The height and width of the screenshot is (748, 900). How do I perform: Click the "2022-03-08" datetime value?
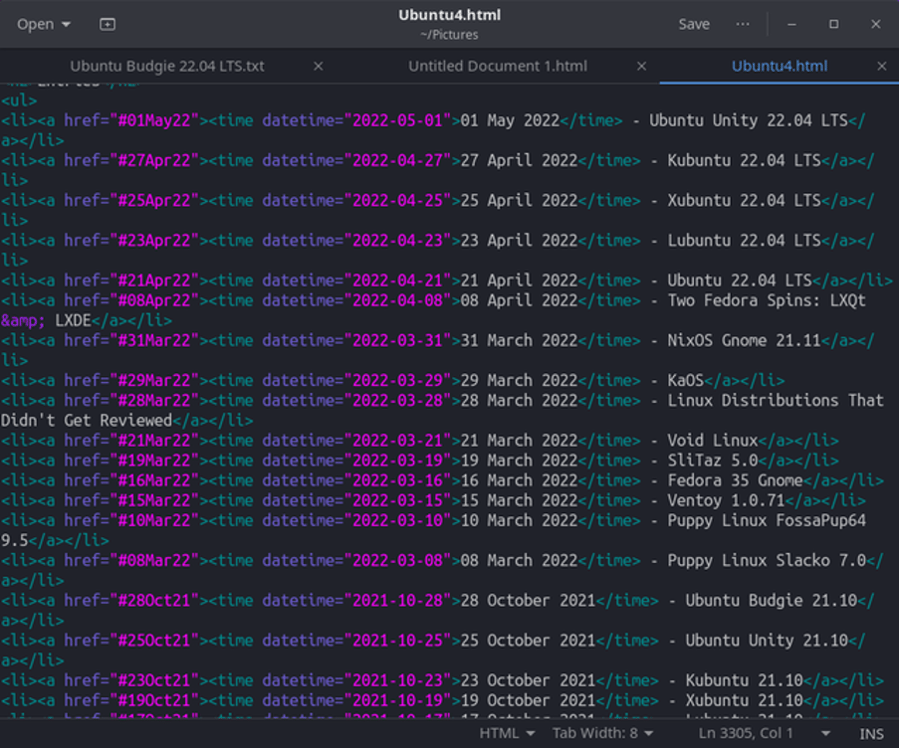coord(398,560)
